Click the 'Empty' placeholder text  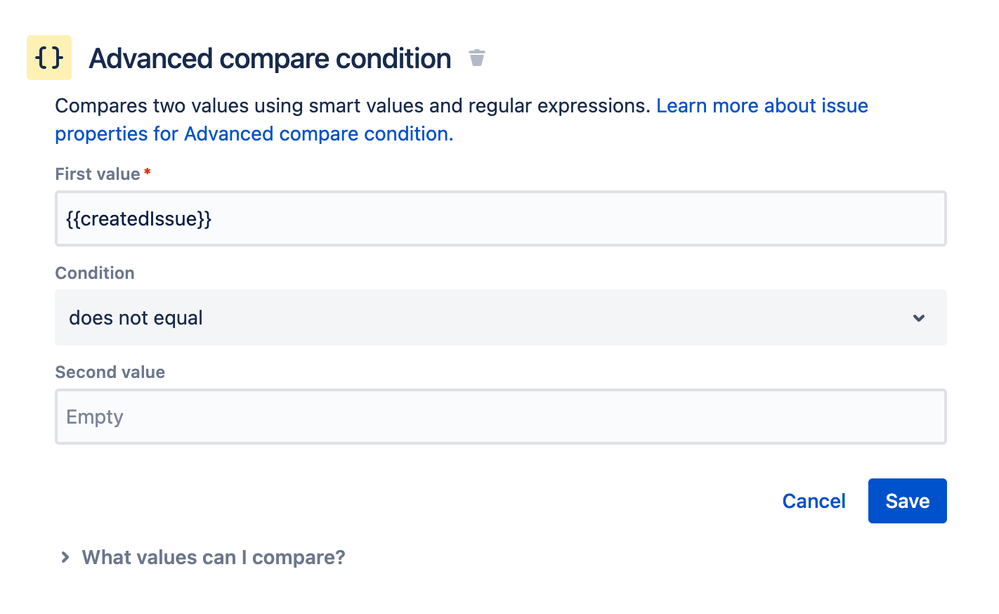pos(95,417)
